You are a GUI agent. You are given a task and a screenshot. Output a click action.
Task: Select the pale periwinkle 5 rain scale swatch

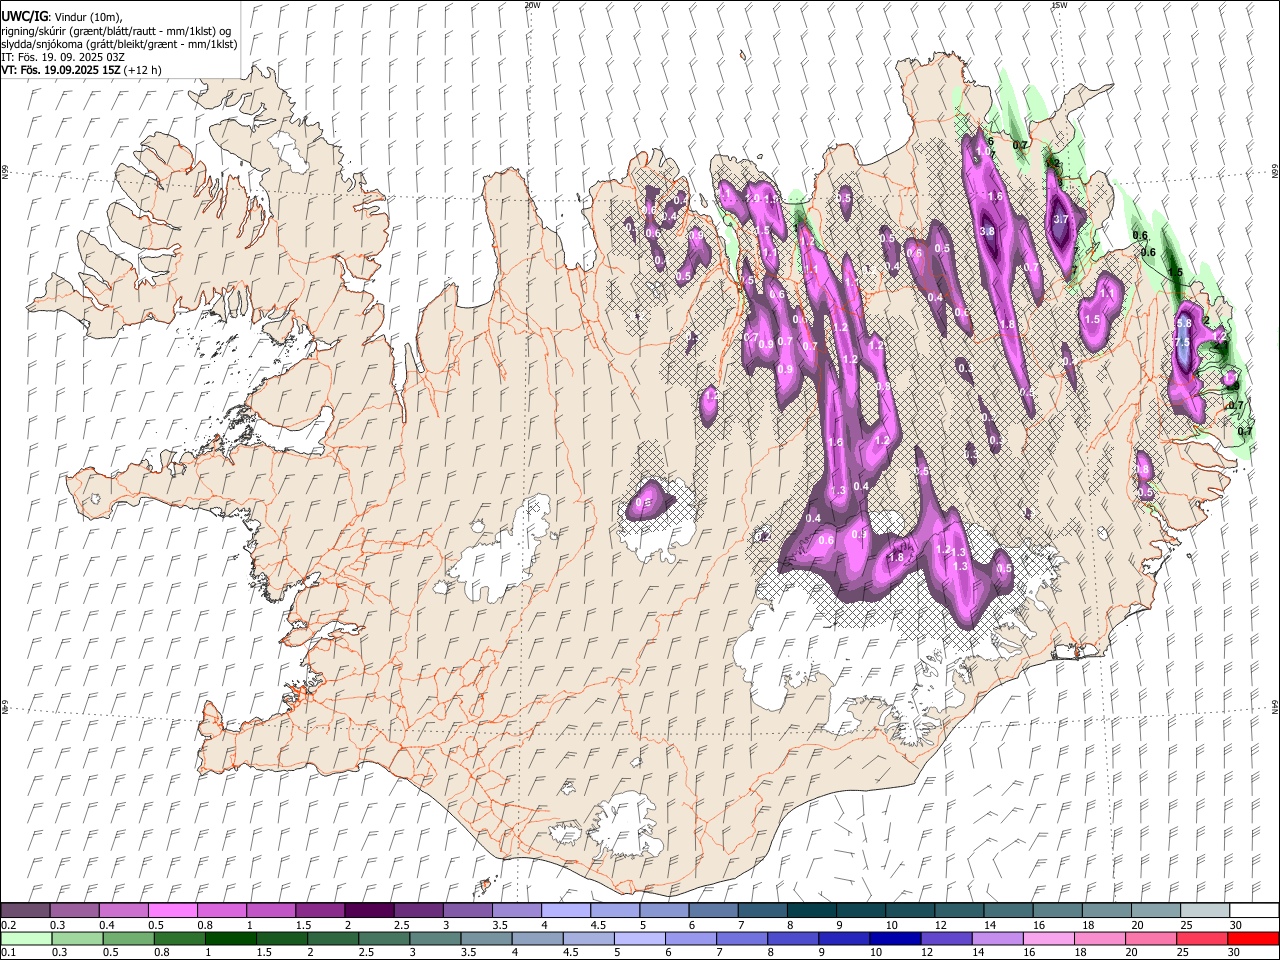[x=638, y=938]
